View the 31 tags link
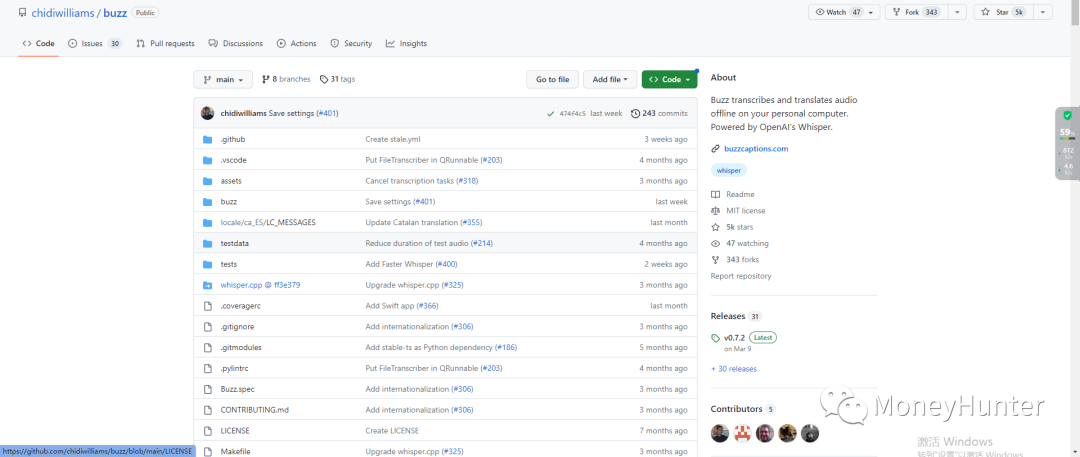 tap(338, 79)
